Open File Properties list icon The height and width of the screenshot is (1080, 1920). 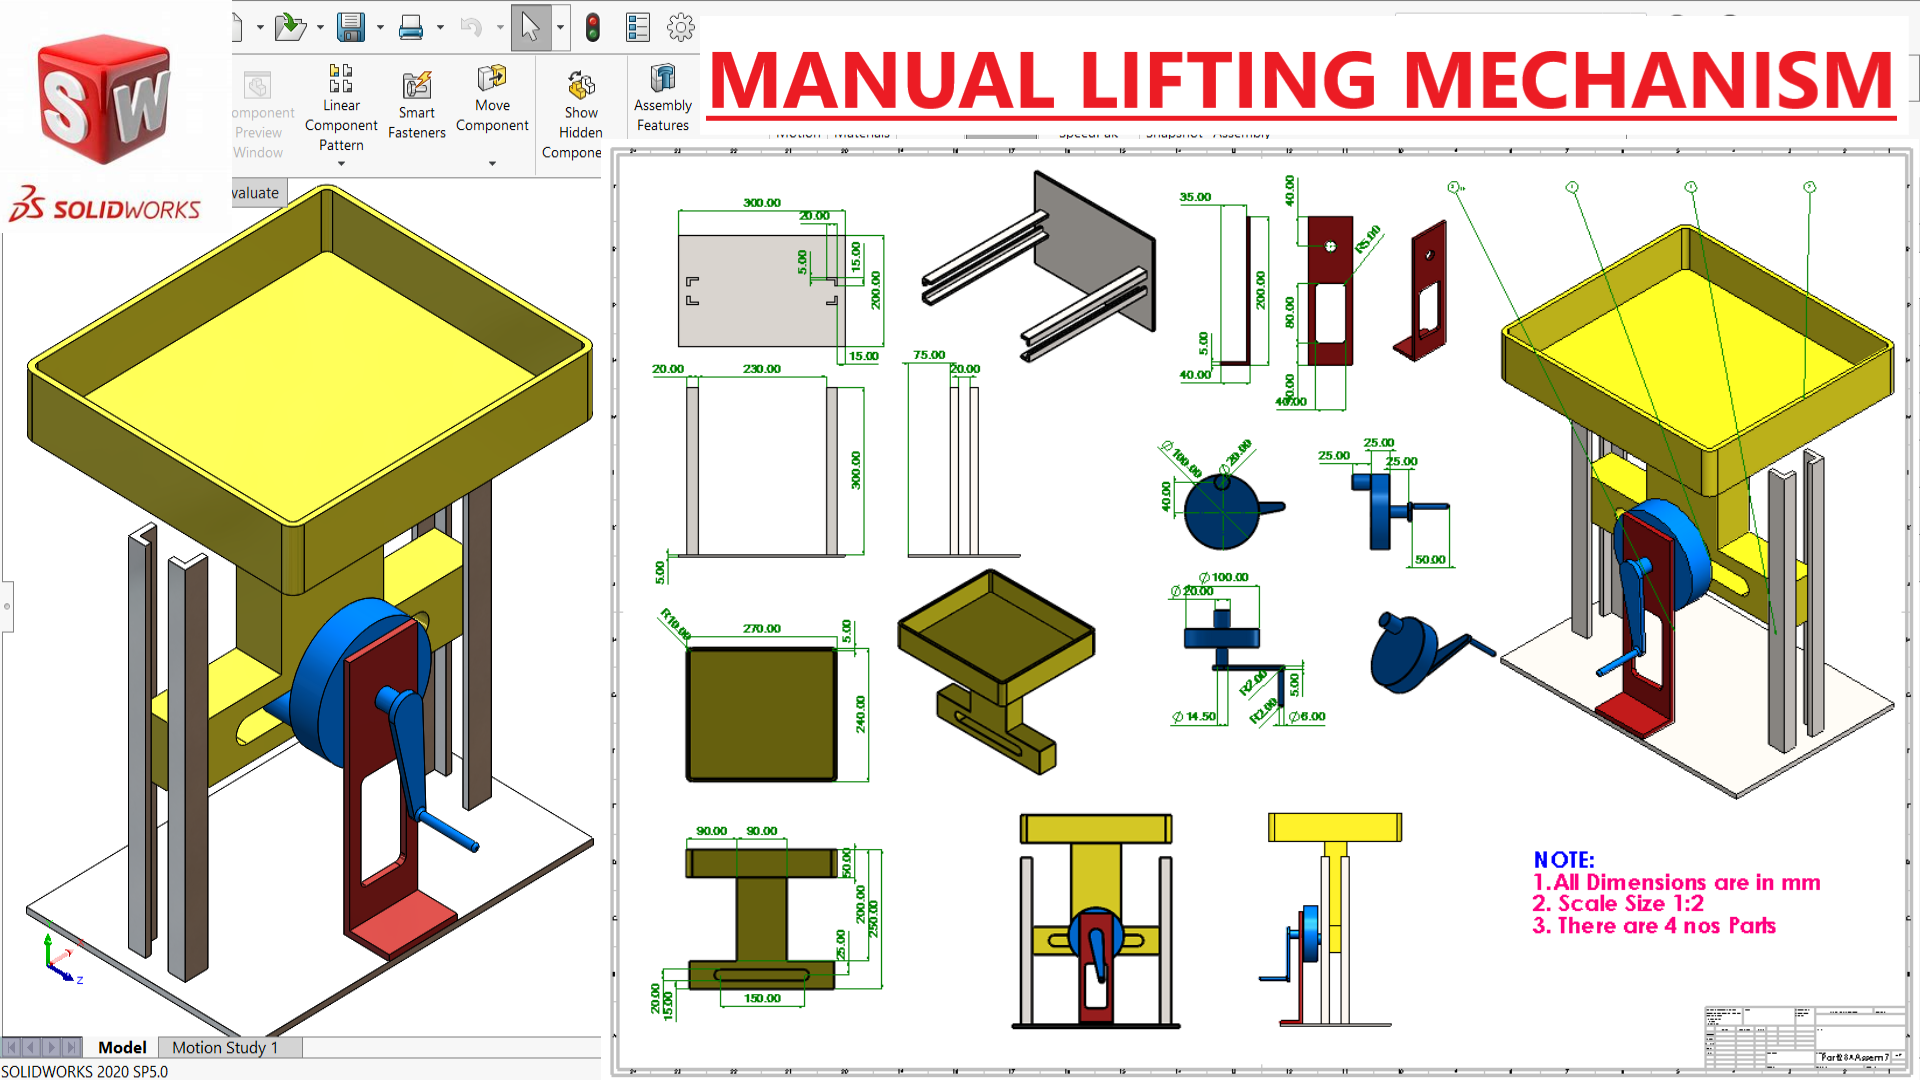[638, 27]
